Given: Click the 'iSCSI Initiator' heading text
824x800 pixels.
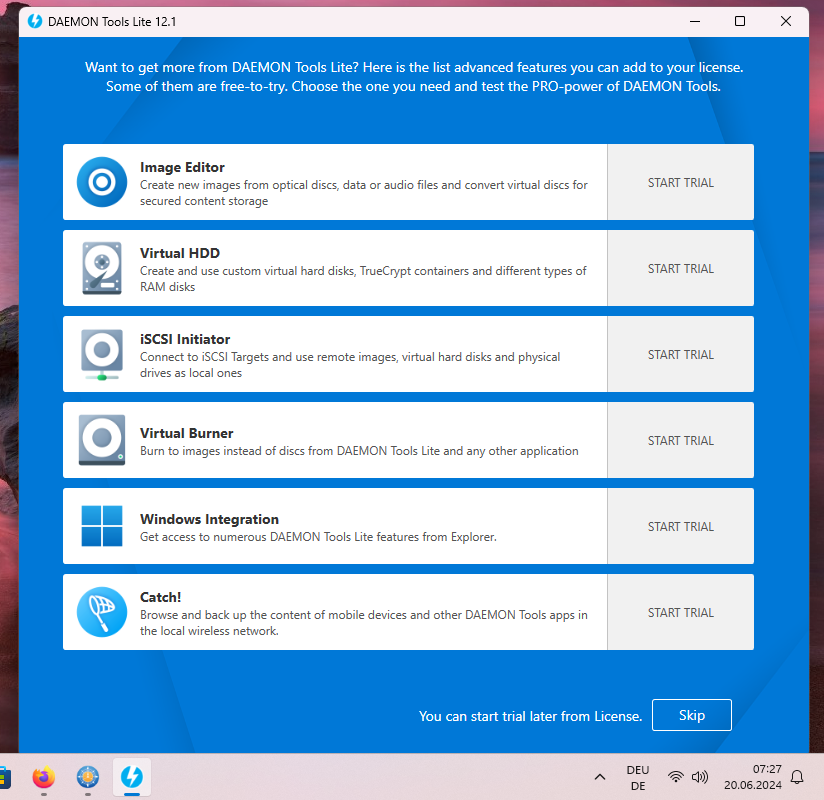Looking at the screenshot, I should 185,340.
